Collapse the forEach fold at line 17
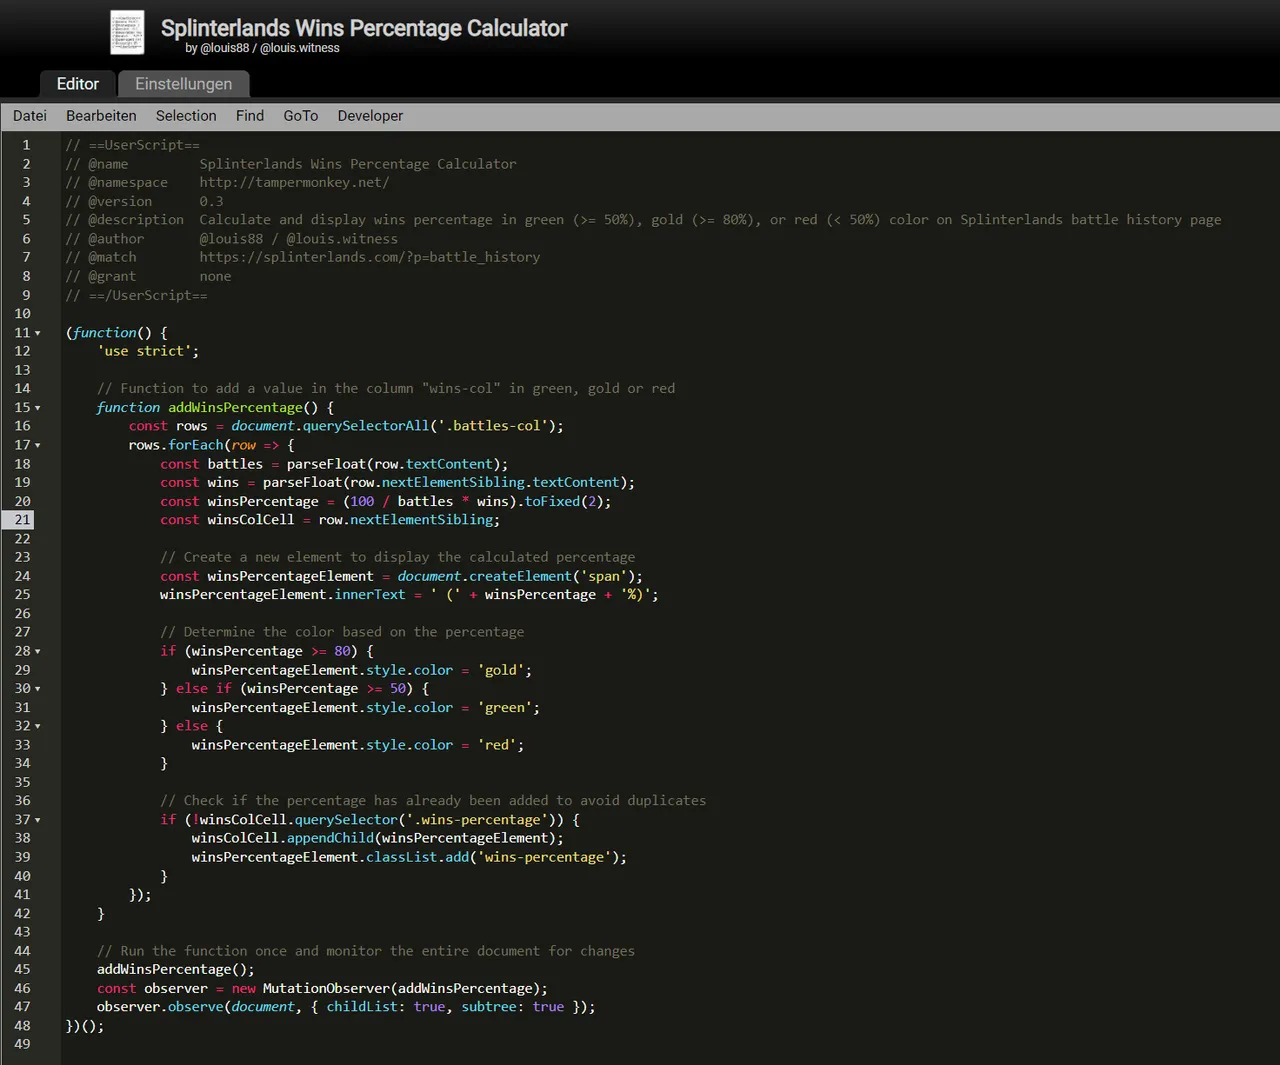1280x1065 pixels. tap(38, 445)
